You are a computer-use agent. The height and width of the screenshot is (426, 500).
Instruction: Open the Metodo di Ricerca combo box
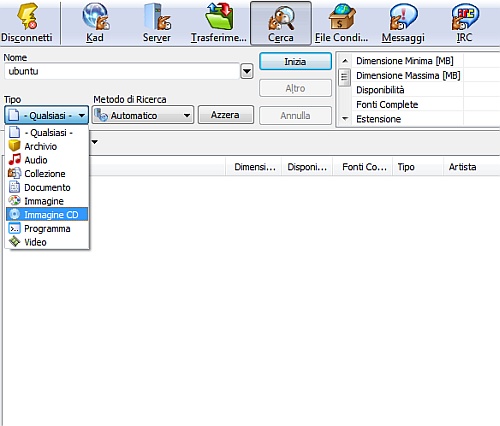pos(143,115)
